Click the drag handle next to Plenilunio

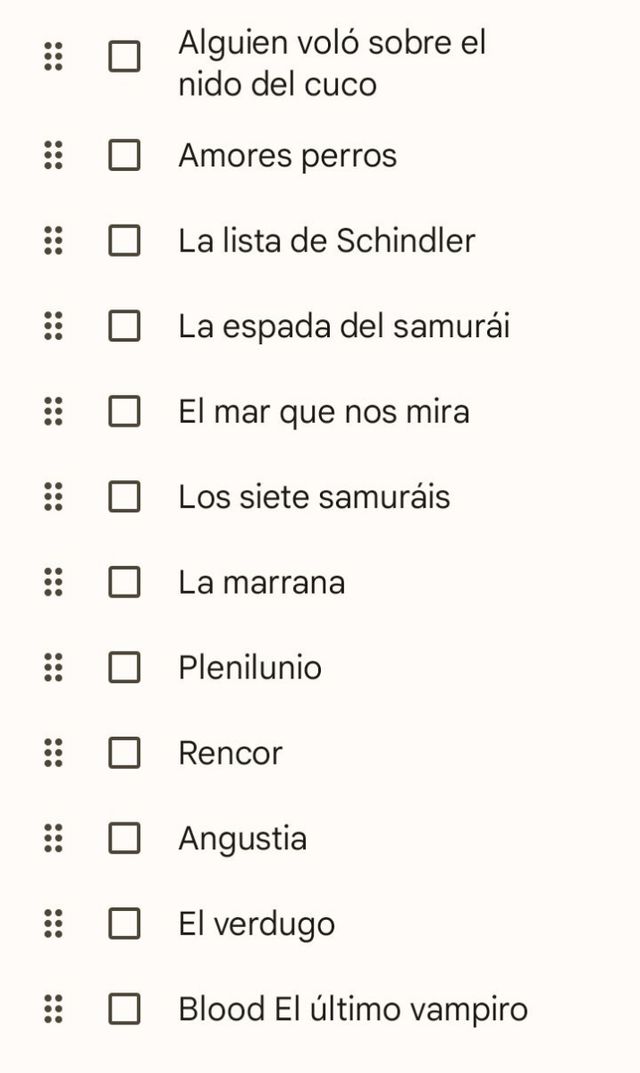tap(53, 667)
